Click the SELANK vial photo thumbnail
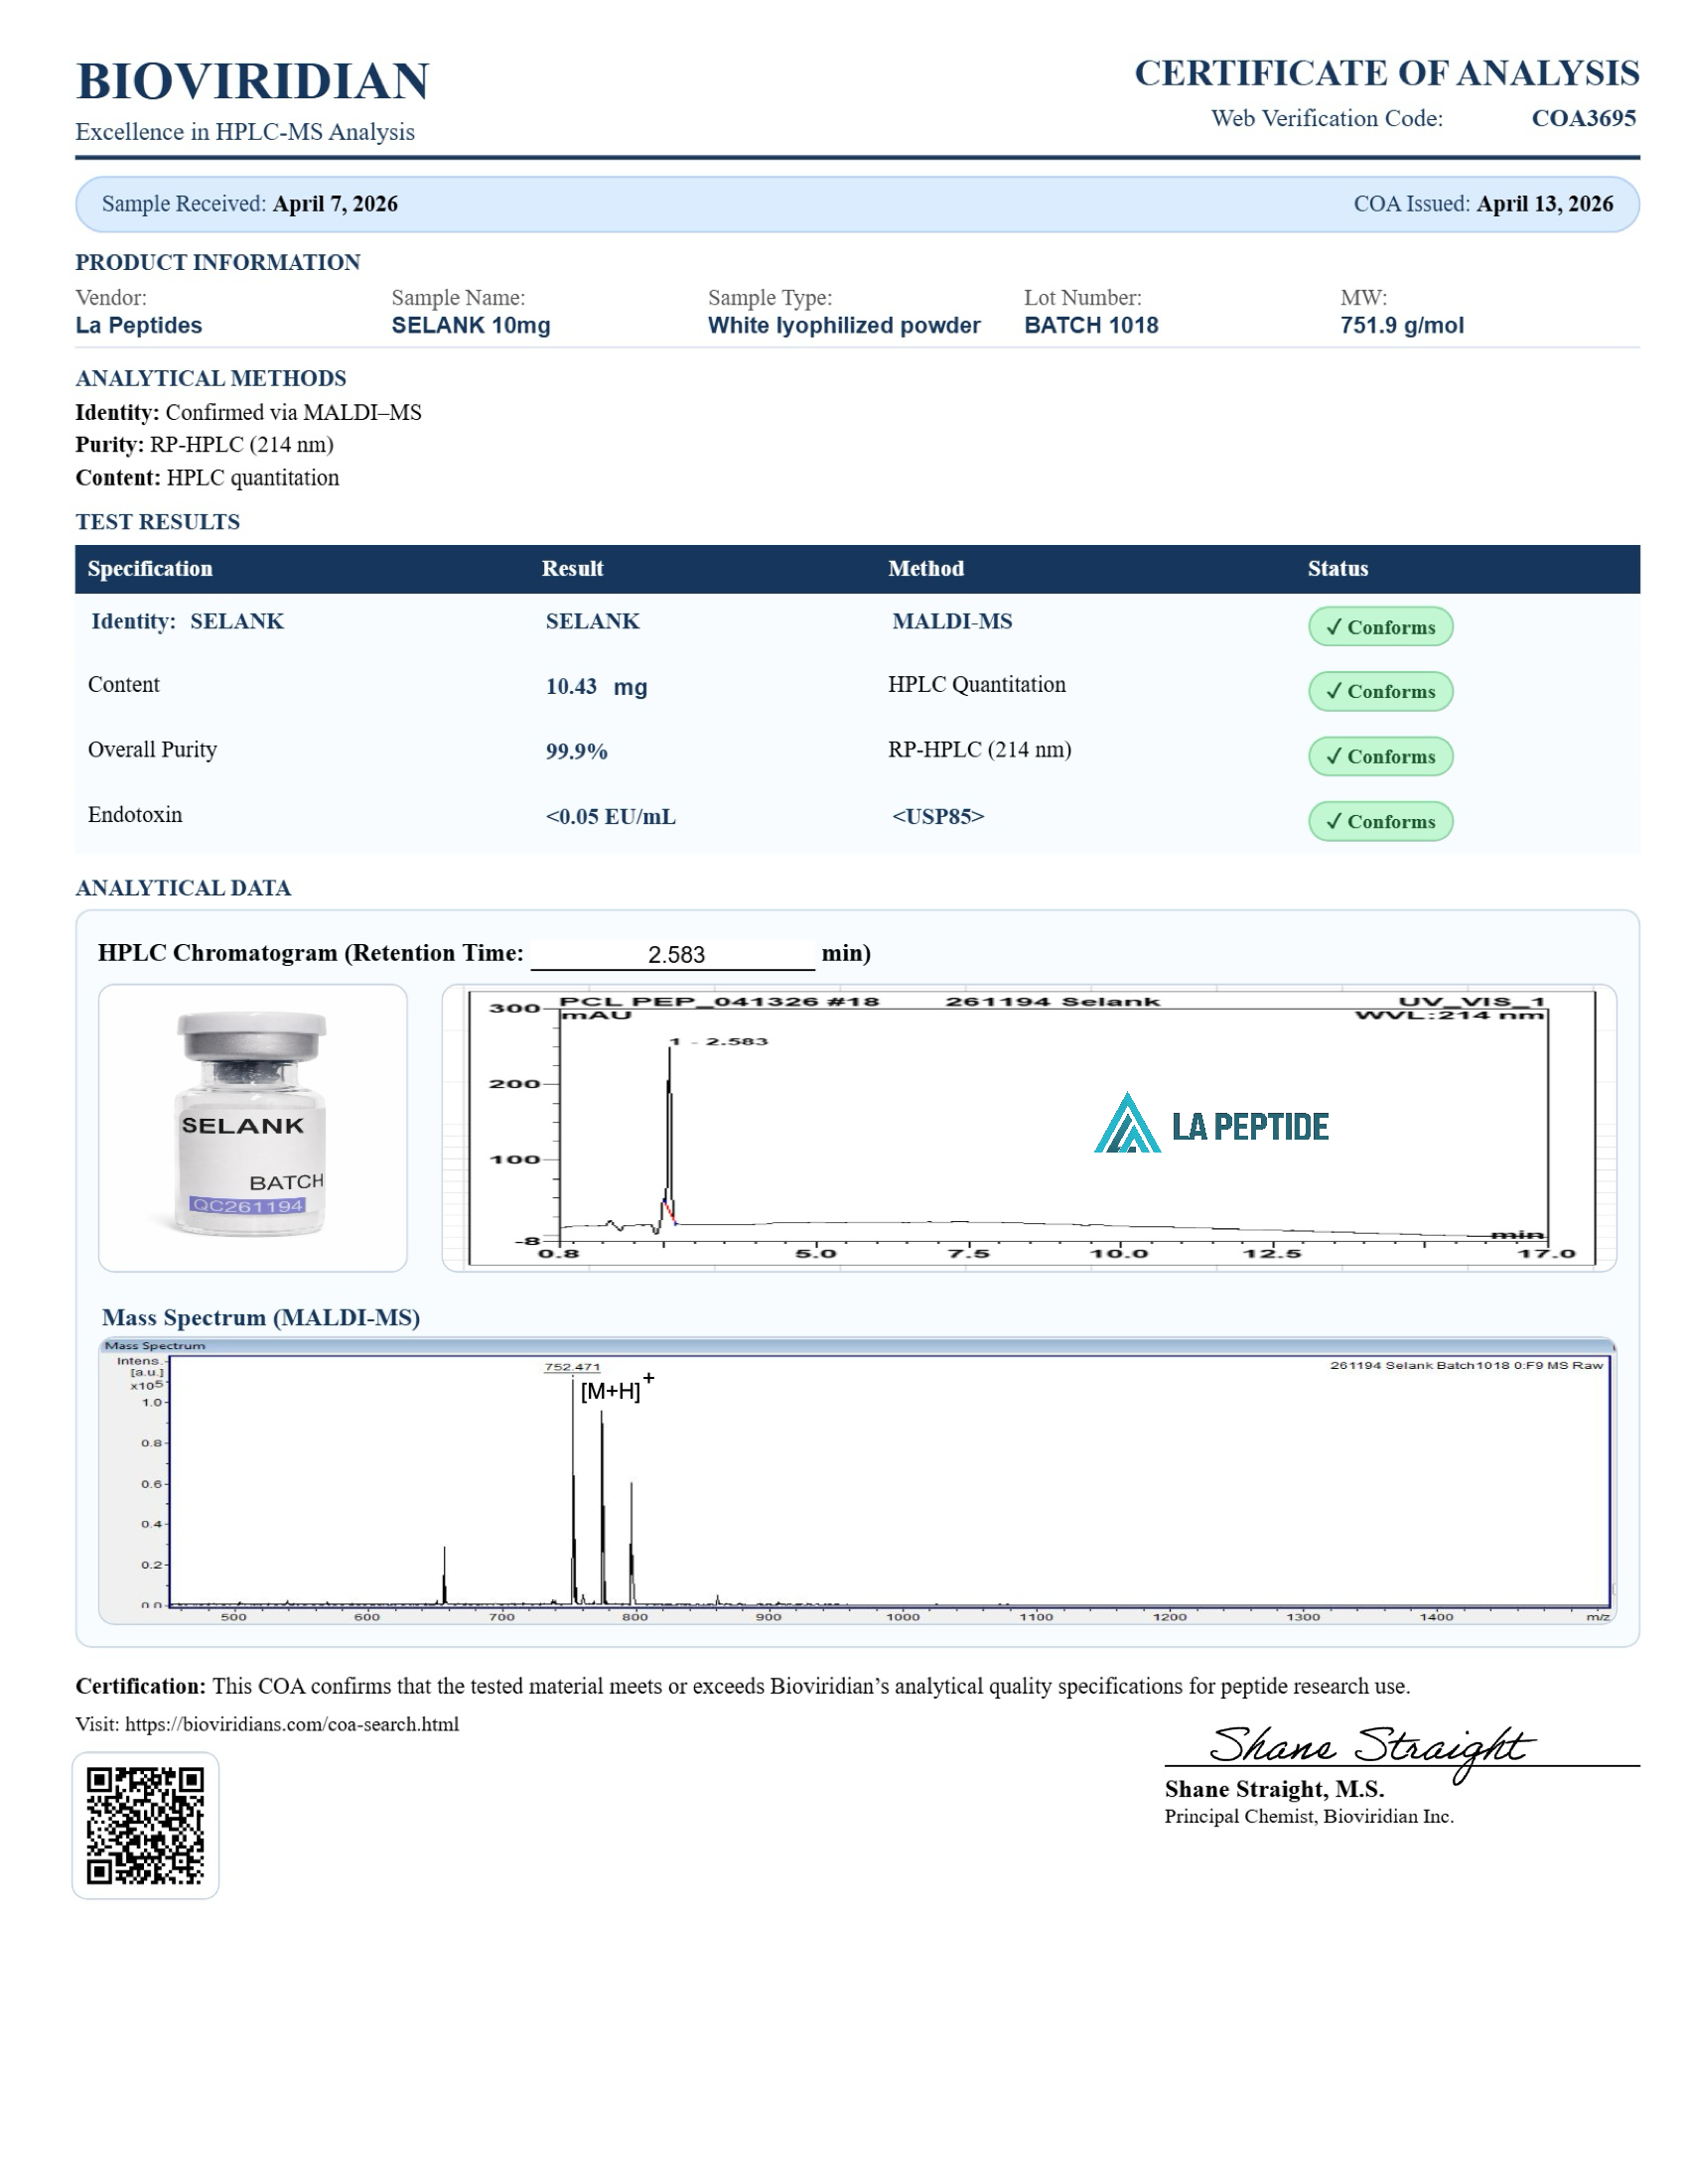Screen dimensions: 1688x2184 pyautogui.click(x=252, y=1127)
